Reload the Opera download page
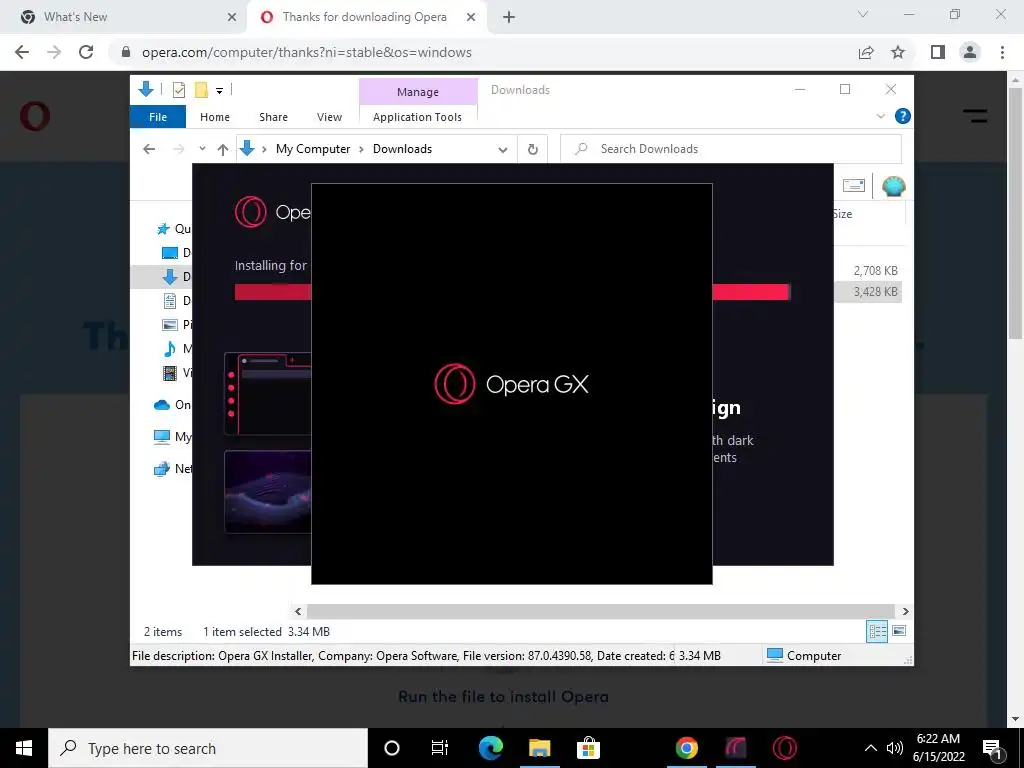 click(x=86, y=52)
